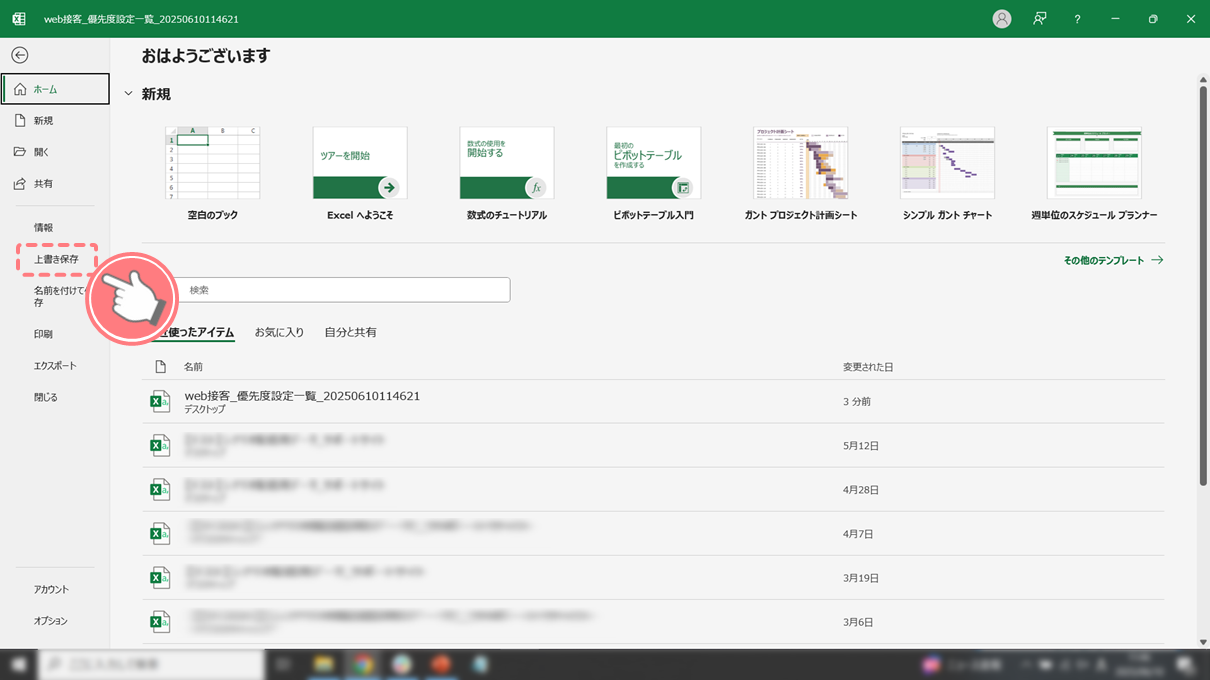Viewport: 1210px width, 680px height.
Task: Sort the file list by 名前 header
Action: (x=193, y=367)
